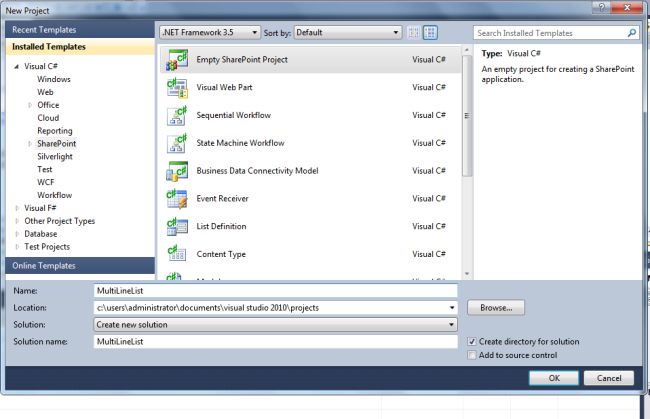Enable Add to source control checkbox
Image resolution: width=650 pixels, height=419 pixels.
[472, 355]
